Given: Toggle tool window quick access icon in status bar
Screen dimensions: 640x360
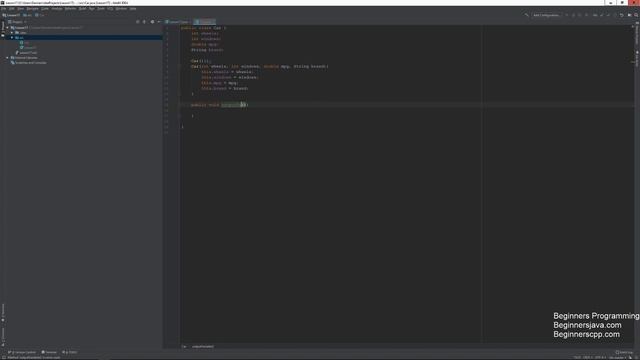Looking at the screenshot, I should pos(3,358).
